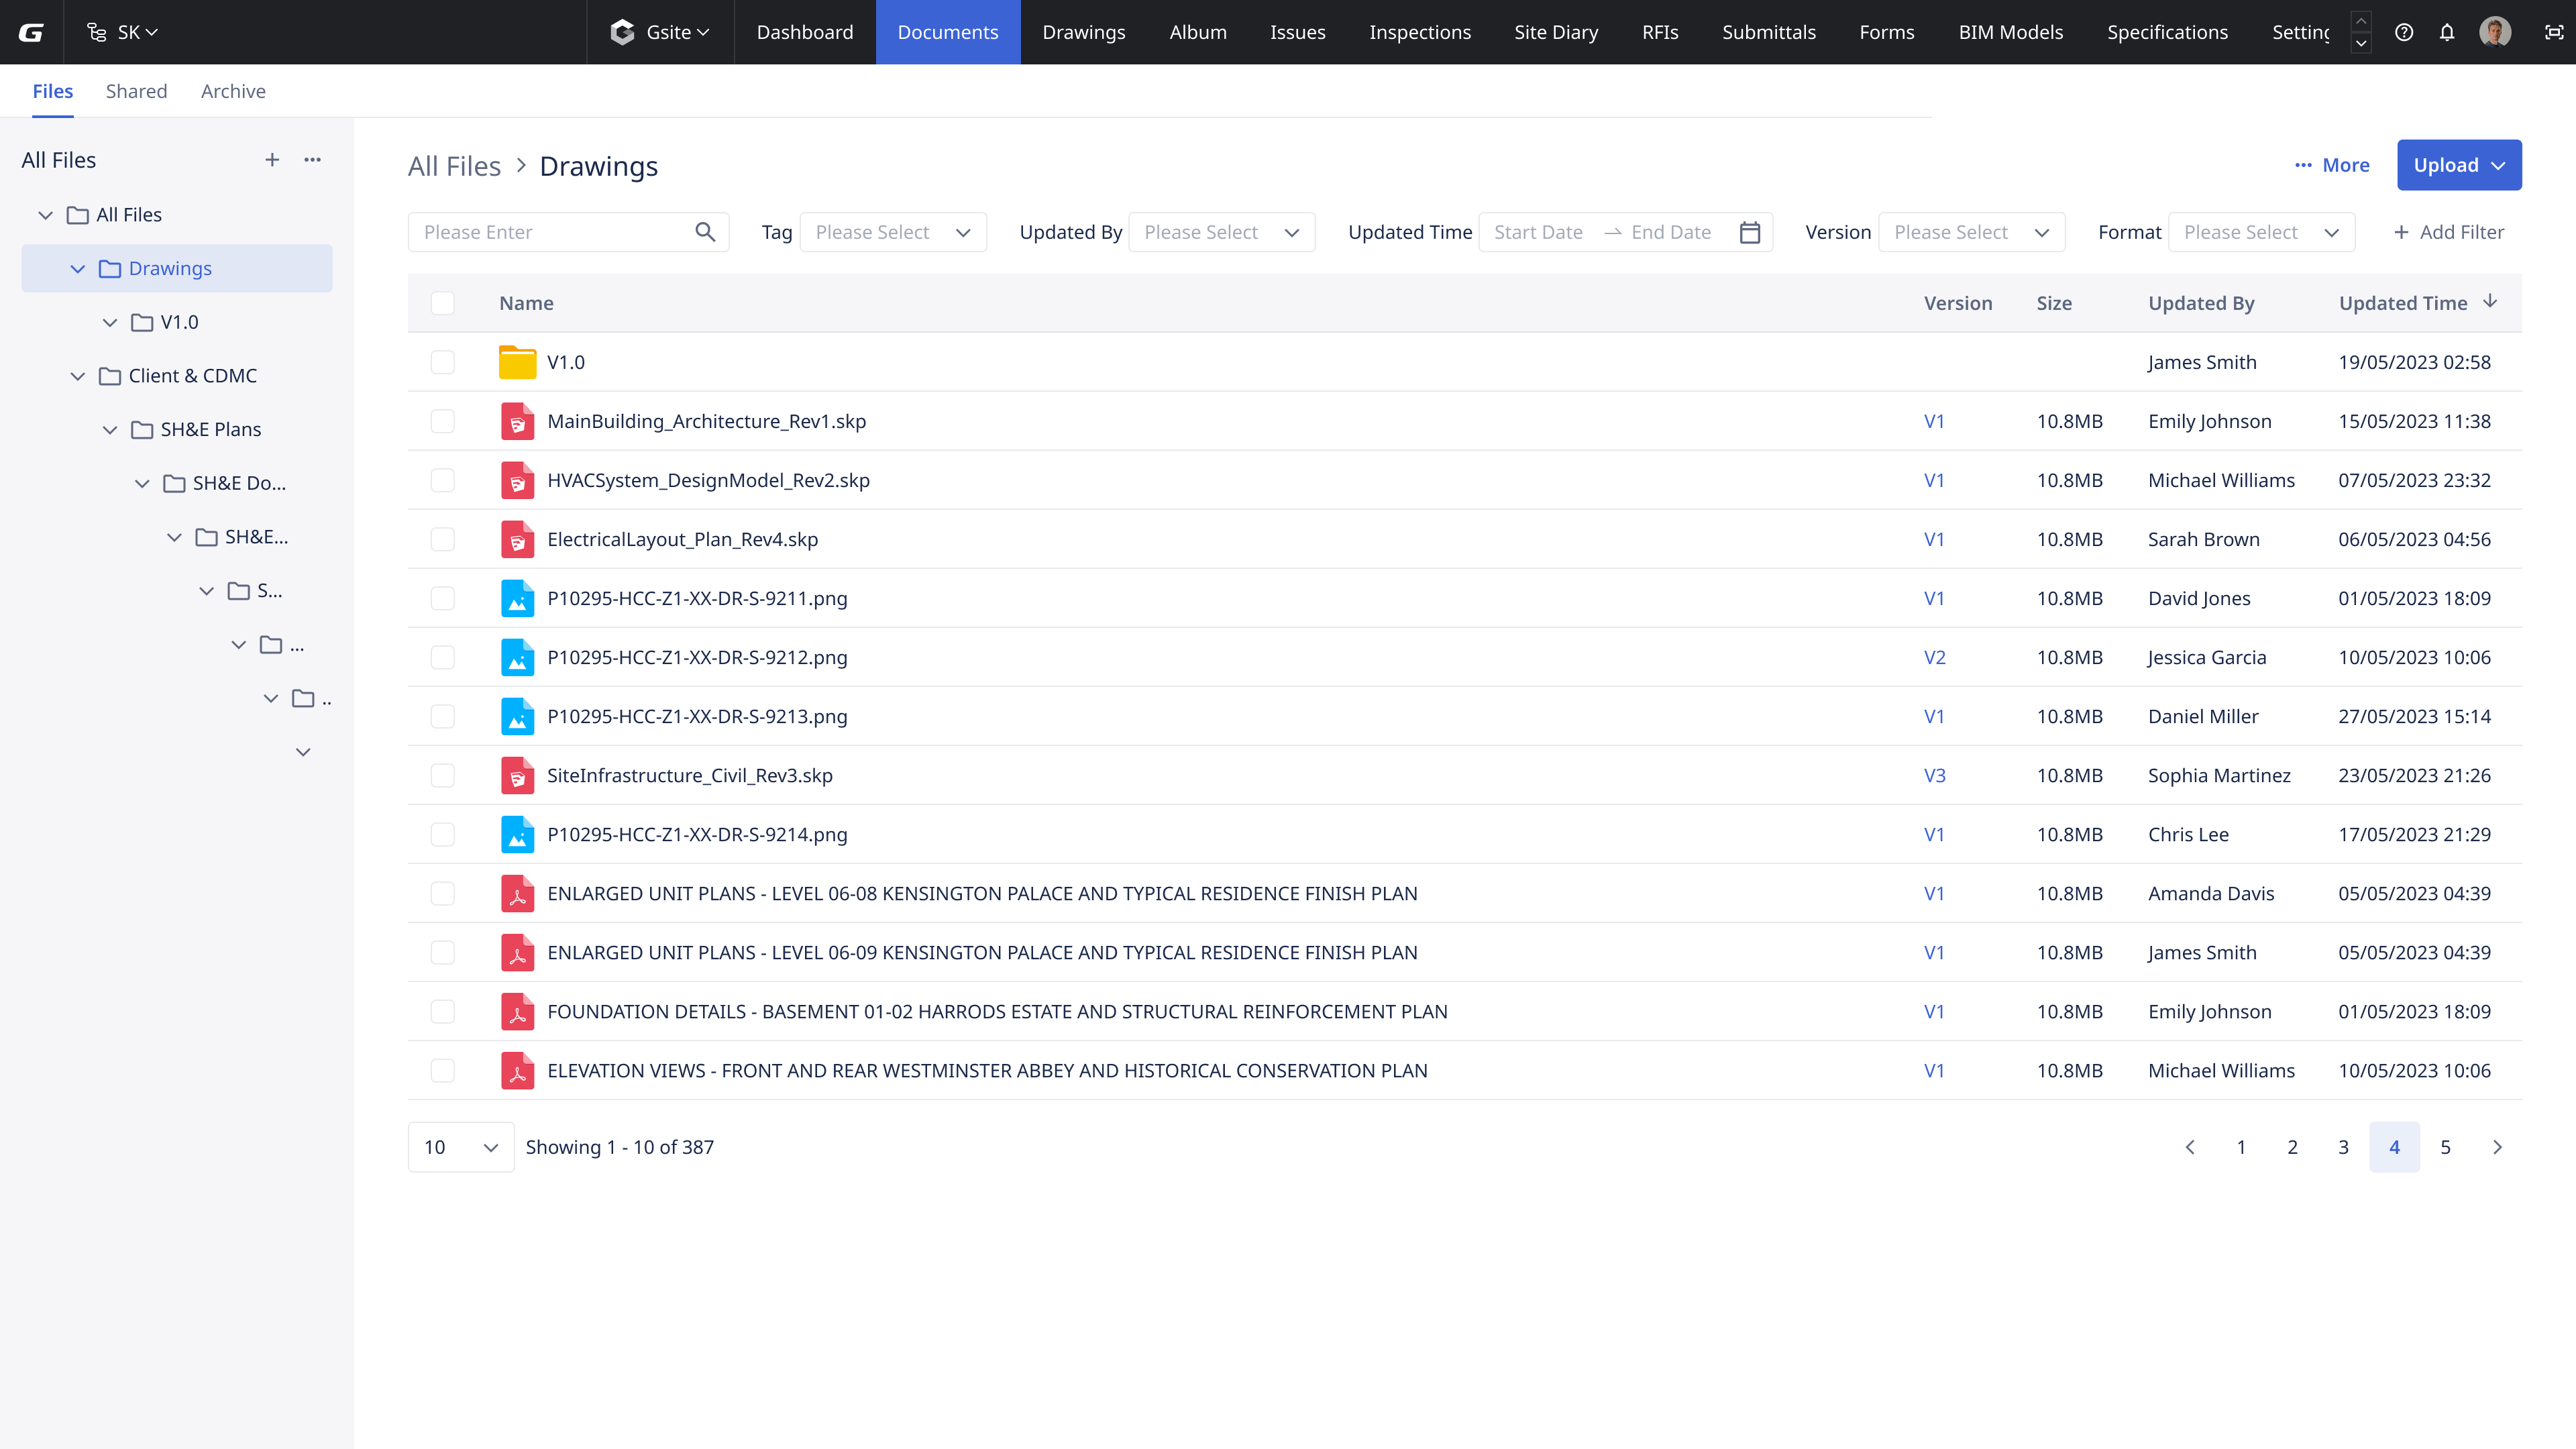
Task: Collapse the Client & CDMC tree folder
Action: point(78,376)
